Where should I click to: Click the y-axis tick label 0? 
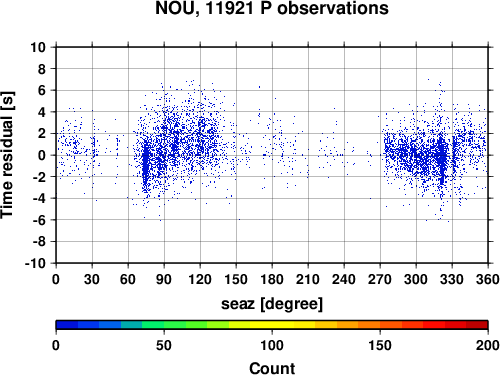tap(42, 155)
